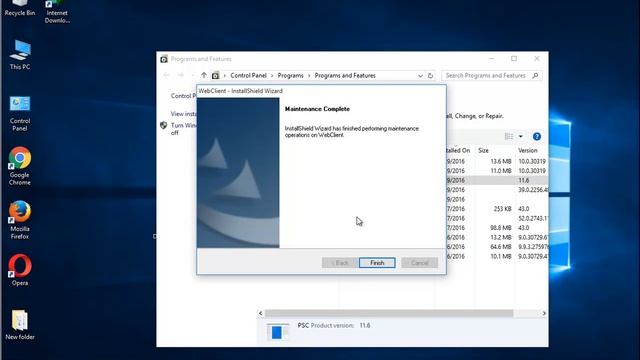The image size is (640, 360).
Task: Select Programs in the breadcrumb path
Action: (290, 76)
